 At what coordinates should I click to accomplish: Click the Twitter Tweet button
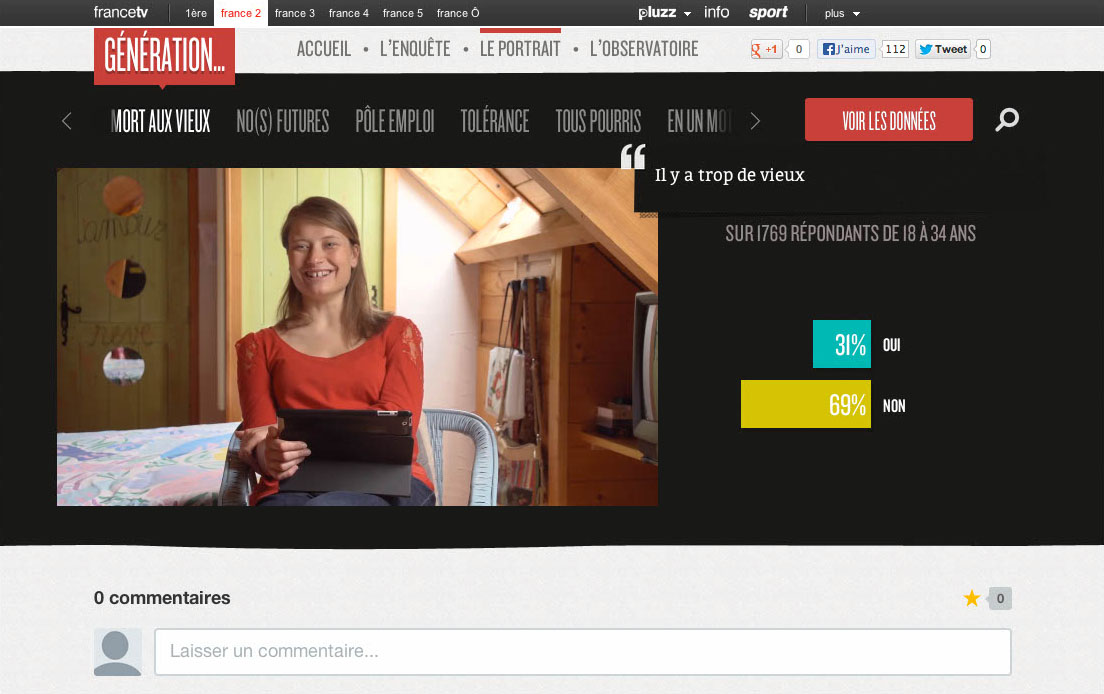(943, 49)
